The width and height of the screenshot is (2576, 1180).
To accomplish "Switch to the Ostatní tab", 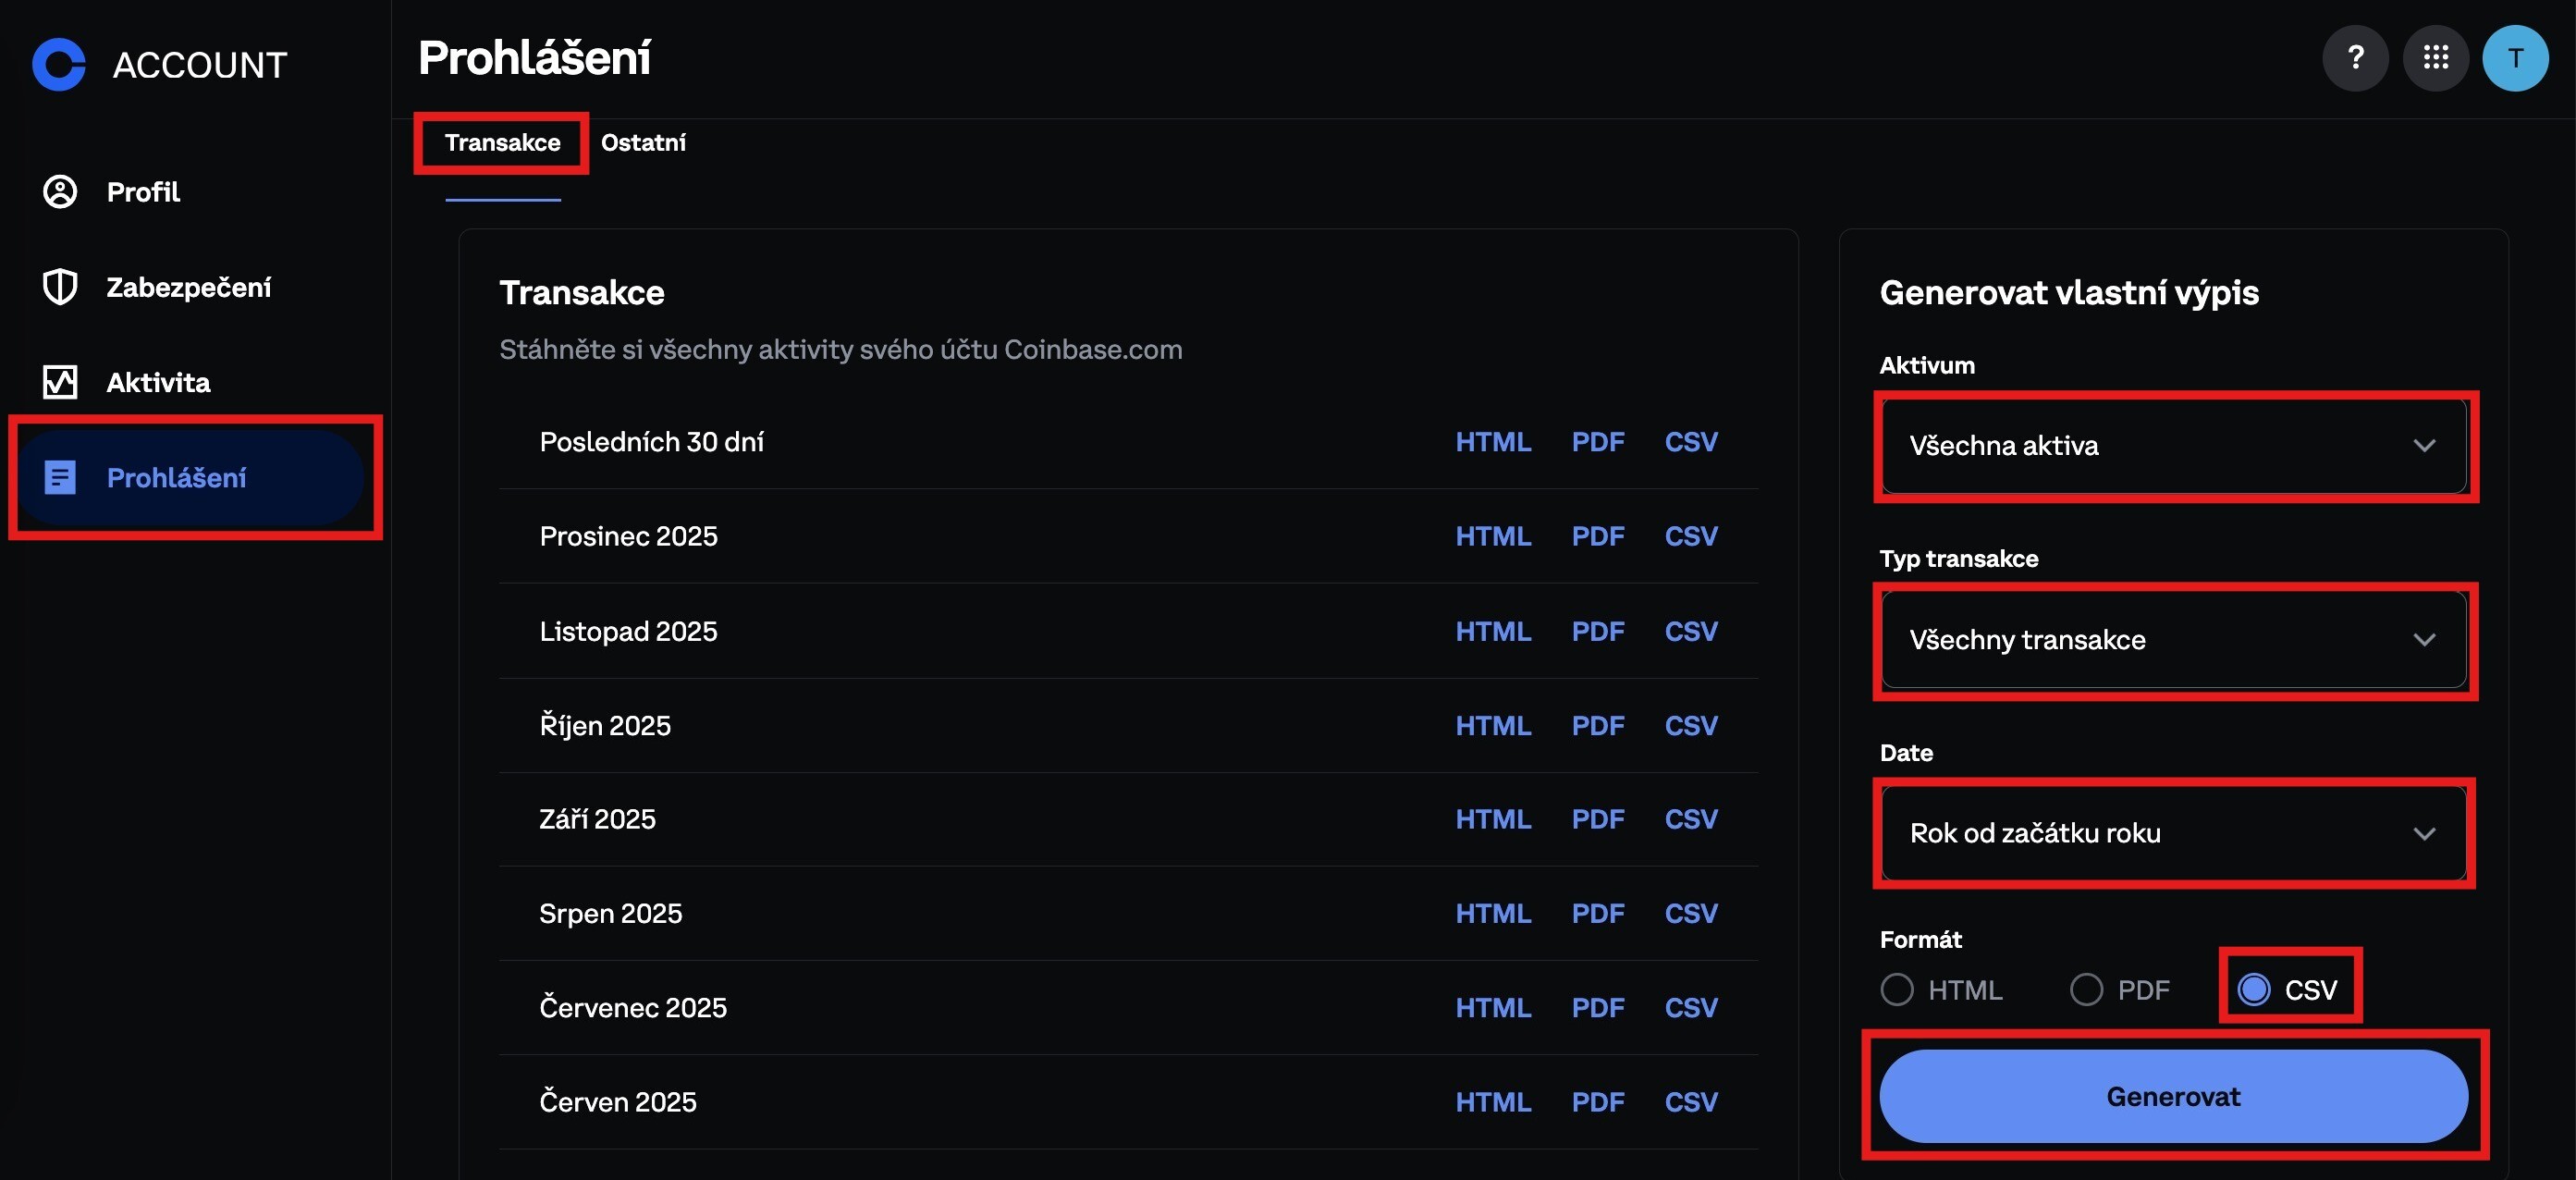I will [x=643, y=142].
